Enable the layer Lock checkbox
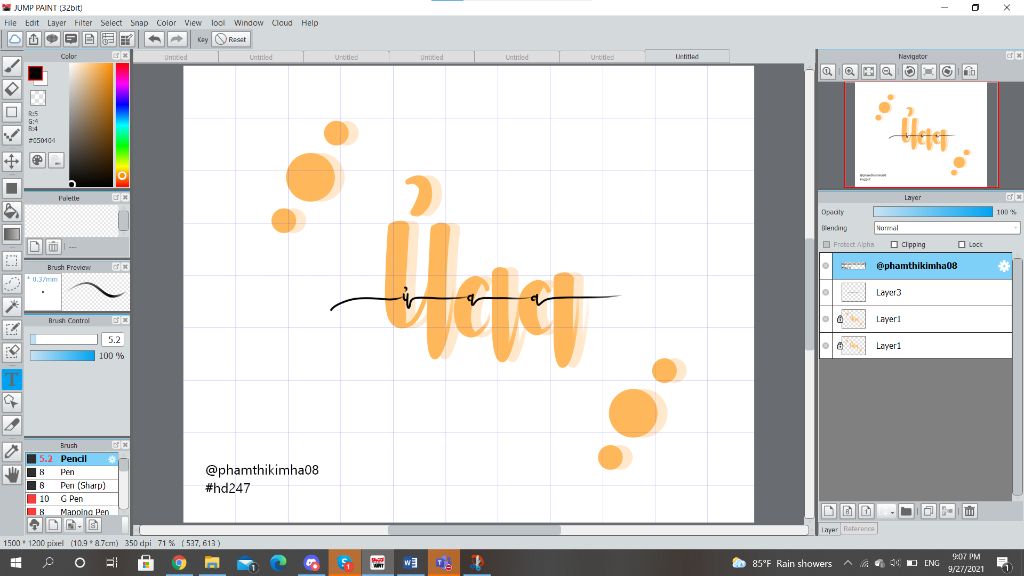The image size is (1024, 576). pyautogui.click(x=961, y=244)
